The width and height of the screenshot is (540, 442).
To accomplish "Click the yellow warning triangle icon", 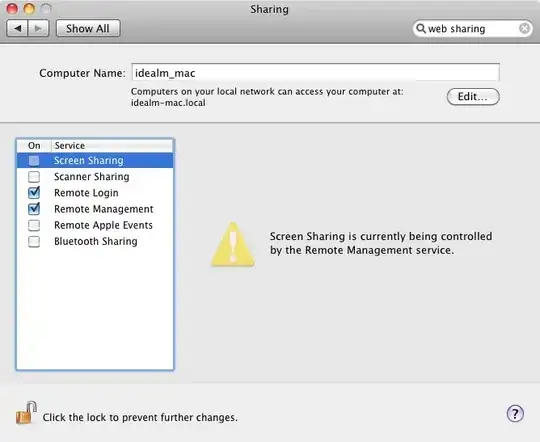I will tap(233, 245).
